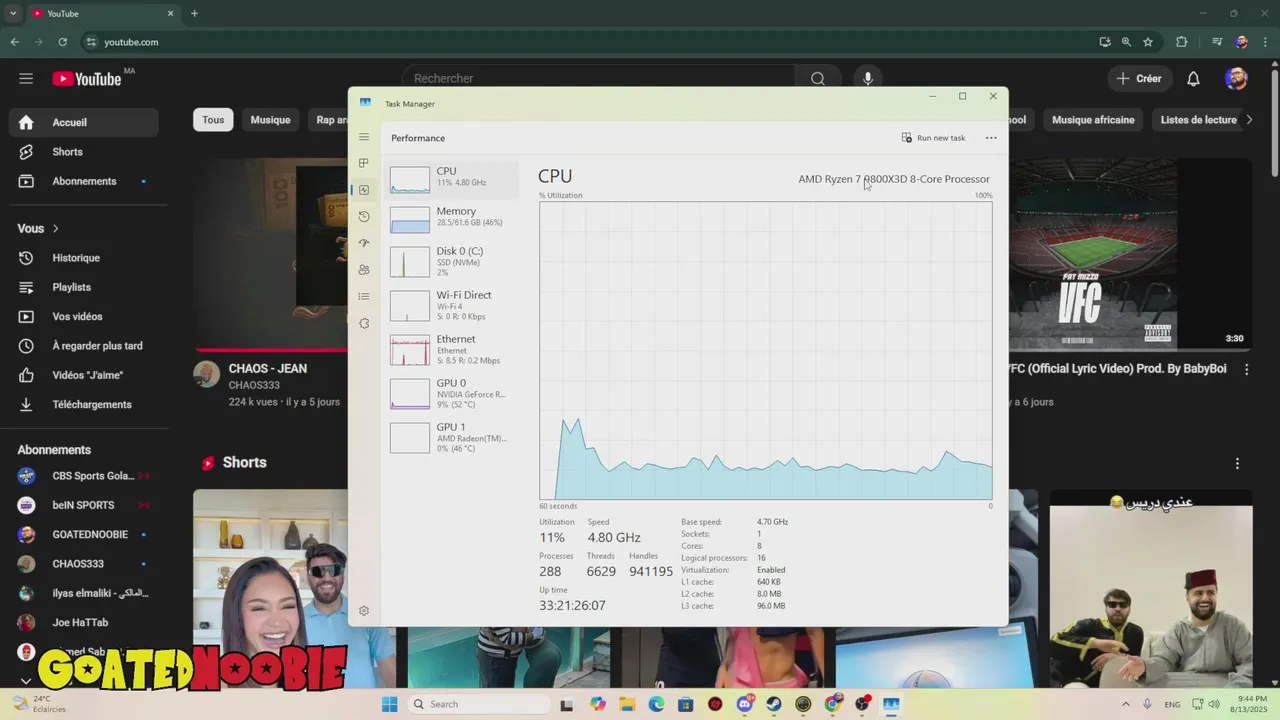Open App history page in Task Manager

[x=364, y=216]
